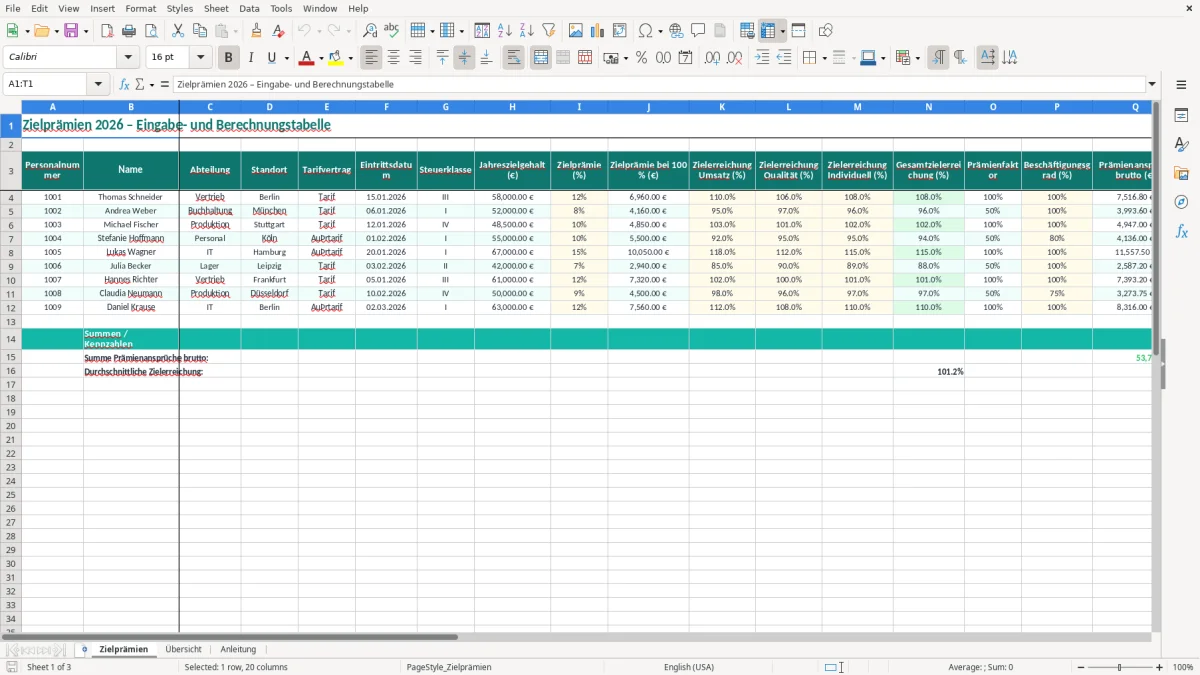Click the English (USA) language status
Viewport: 1200px width, 675px height.
tap(689, 667)
